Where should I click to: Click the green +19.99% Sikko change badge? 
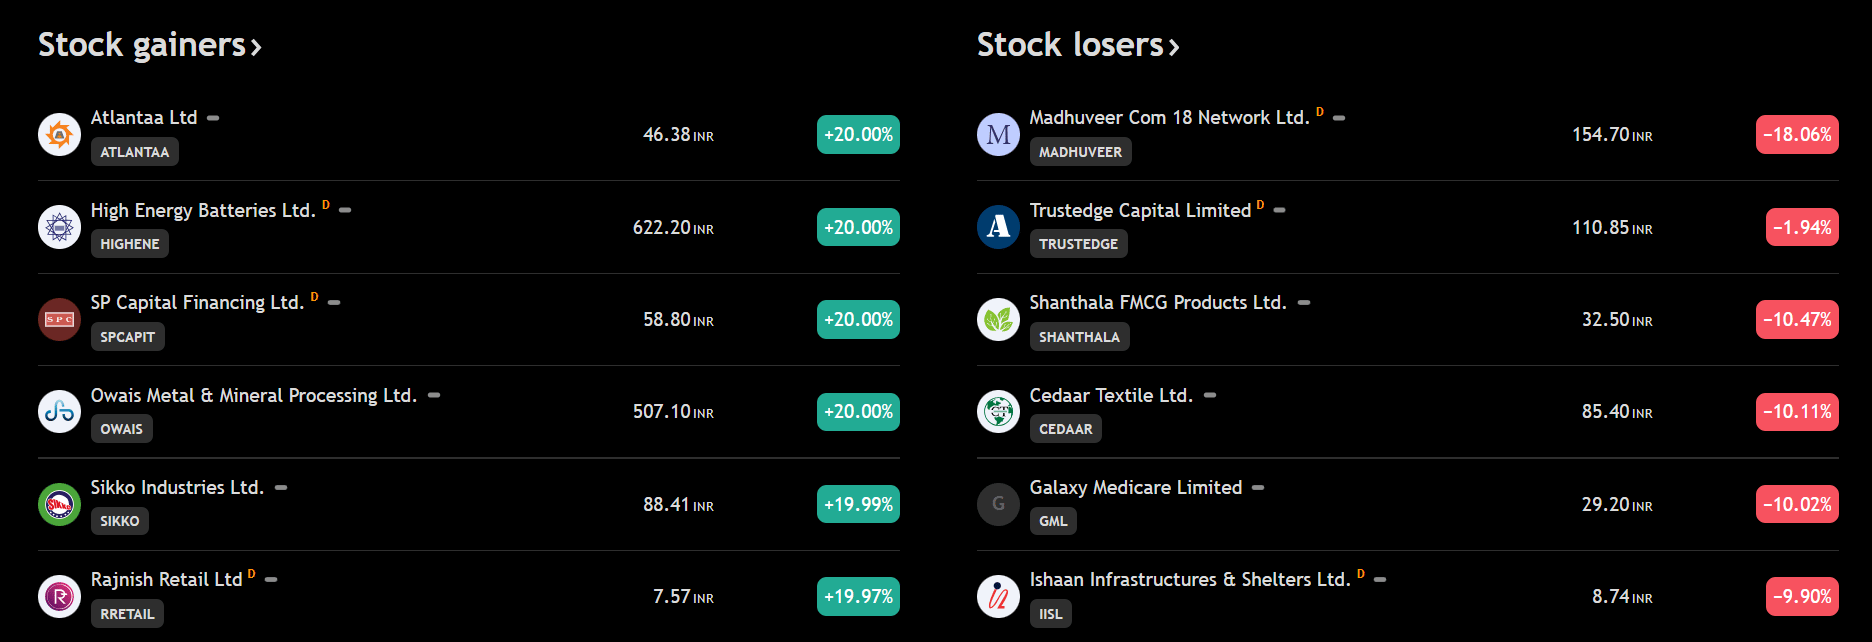[x=858, y=504]
